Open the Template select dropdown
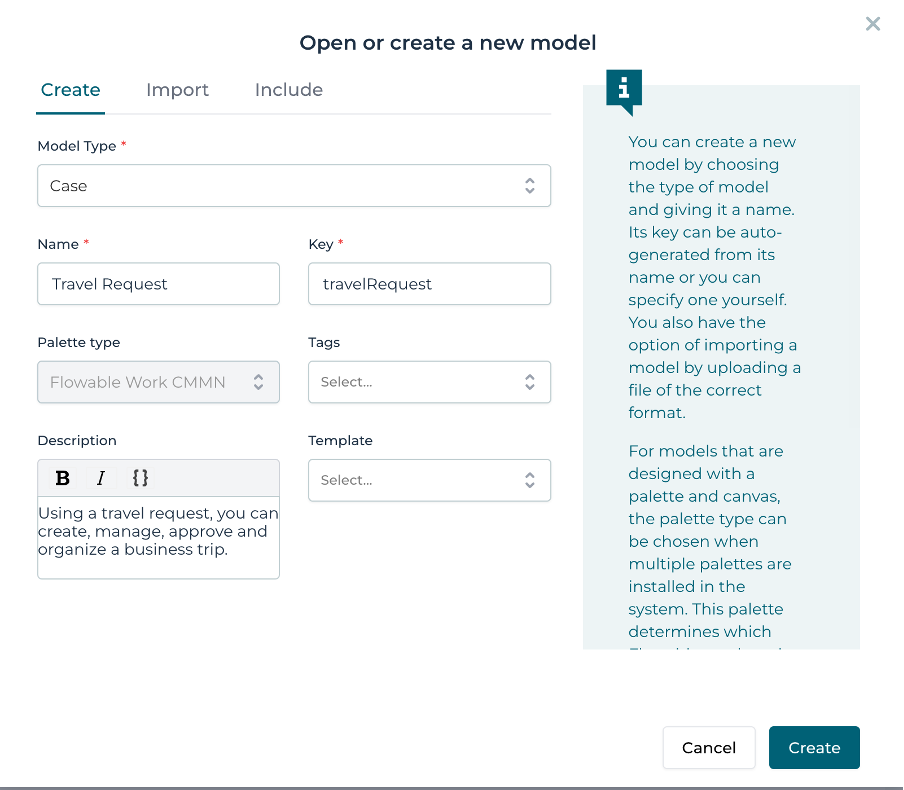The height and width of the screenshot is (790, 904). (429, 480)
